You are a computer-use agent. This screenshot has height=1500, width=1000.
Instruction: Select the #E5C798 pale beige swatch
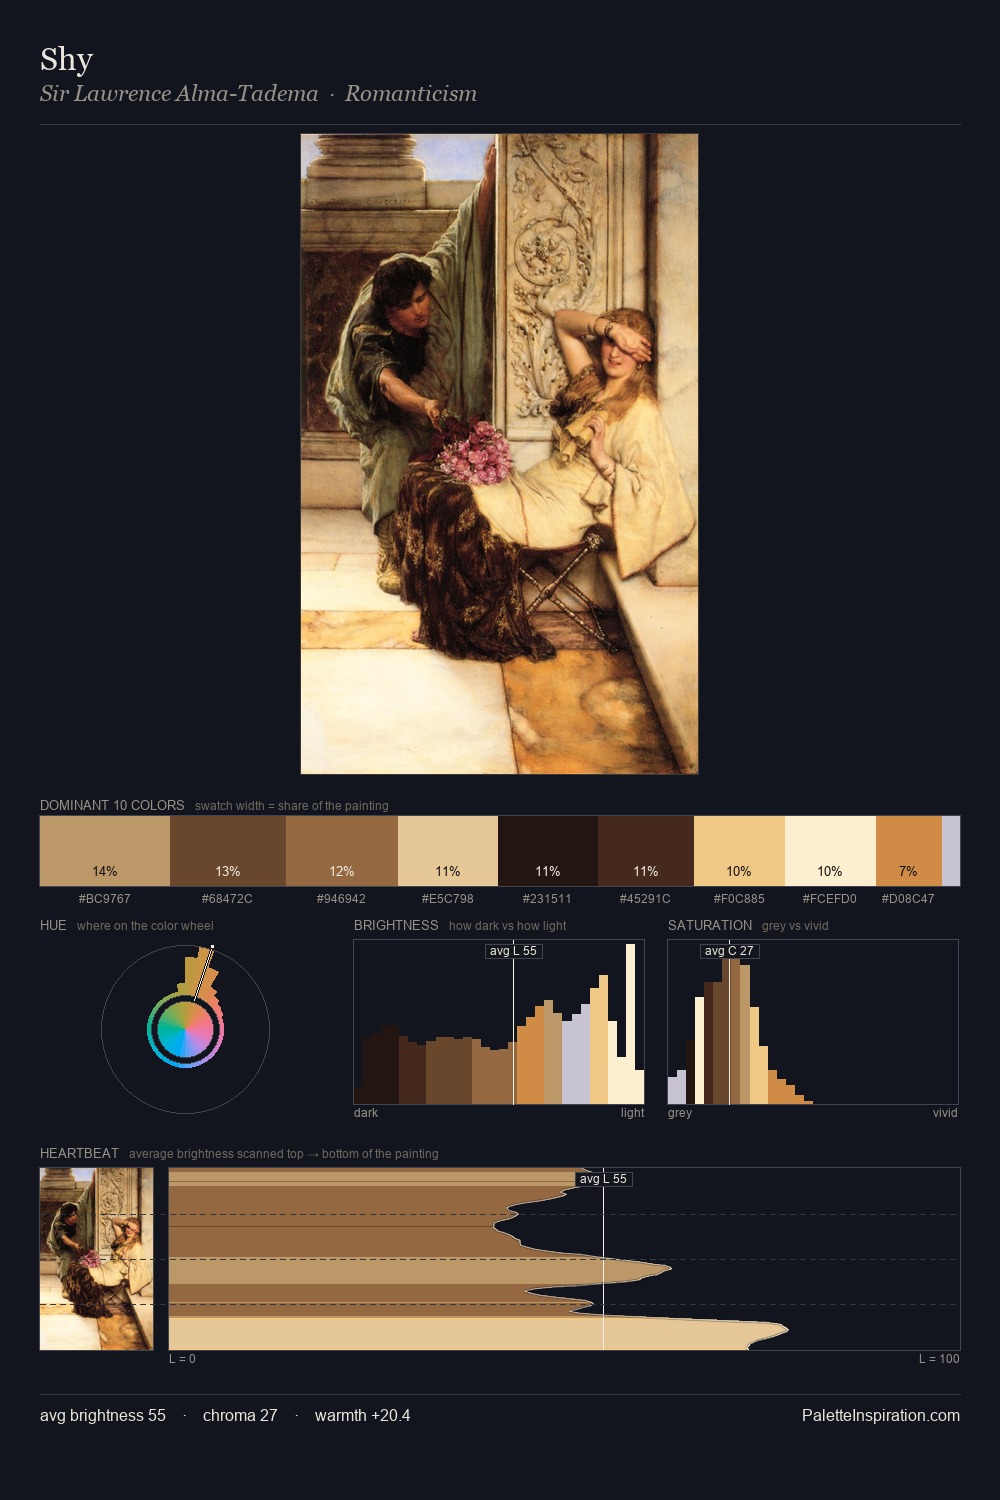coord(448,851)
